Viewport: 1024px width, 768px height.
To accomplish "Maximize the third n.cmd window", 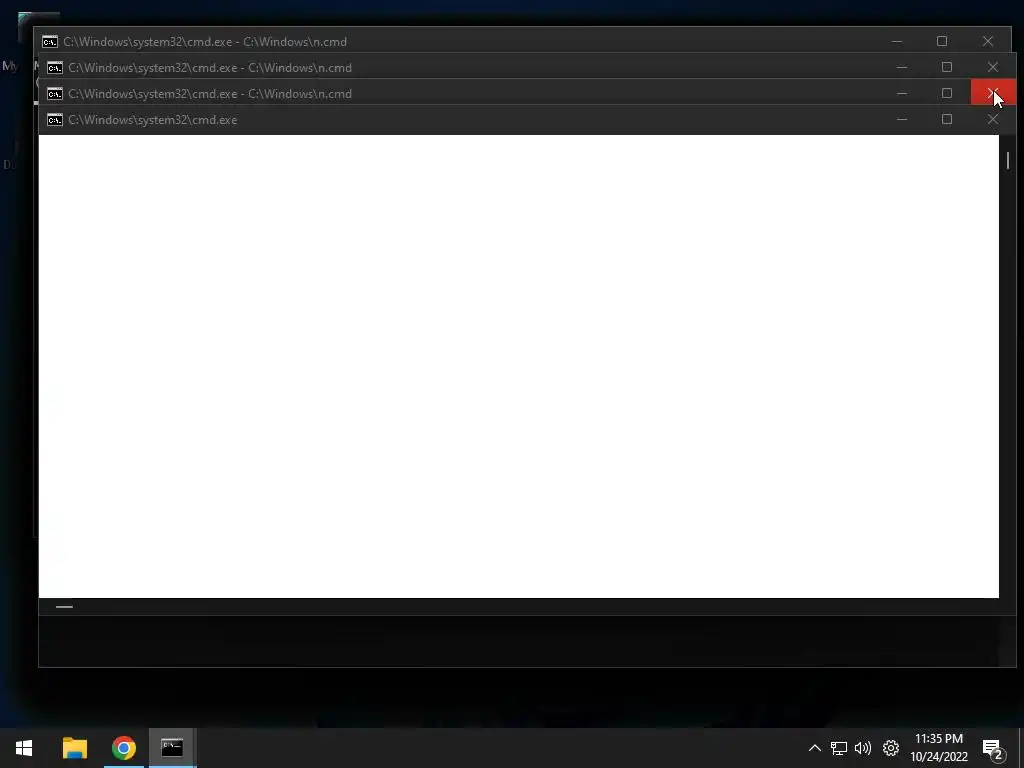I will [947, 93].
